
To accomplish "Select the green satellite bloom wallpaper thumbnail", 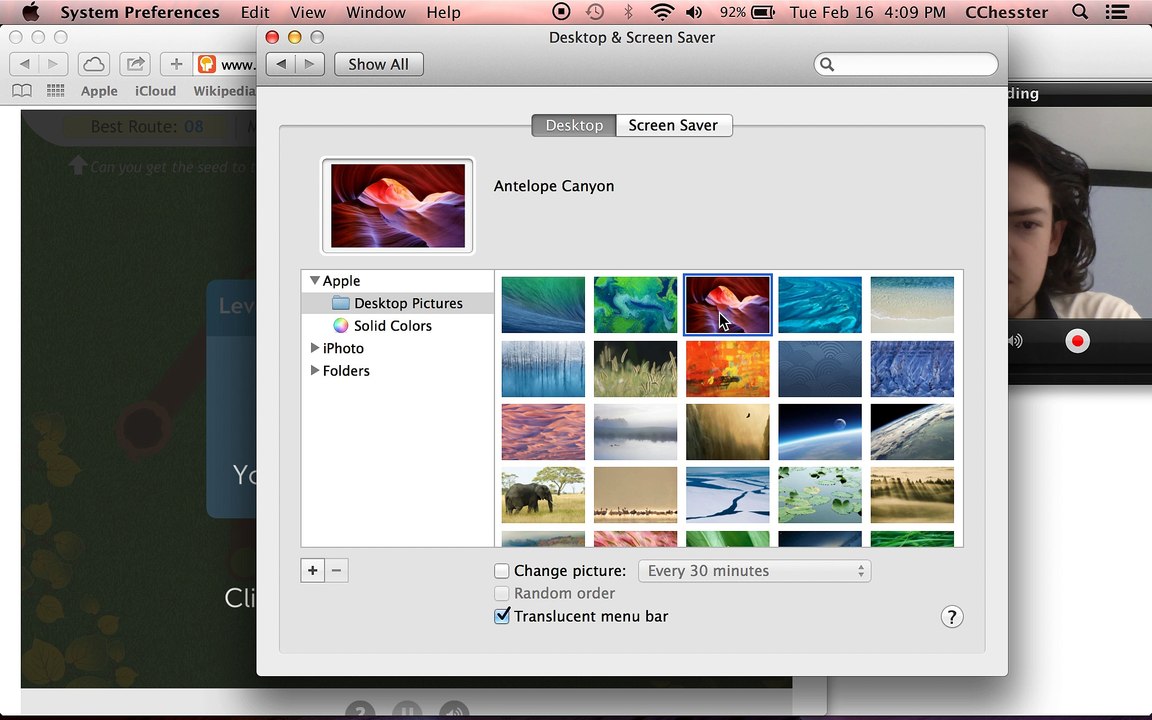I will click(x=636, y=305).
